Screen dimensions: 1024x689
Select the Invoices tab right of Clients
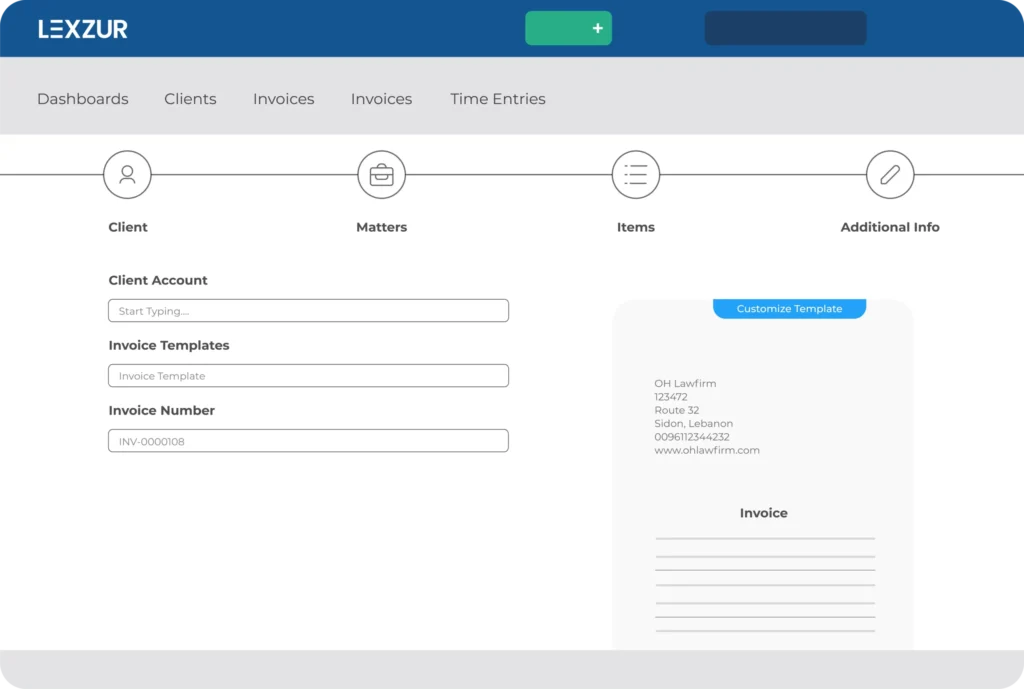[x=283, y=99]
